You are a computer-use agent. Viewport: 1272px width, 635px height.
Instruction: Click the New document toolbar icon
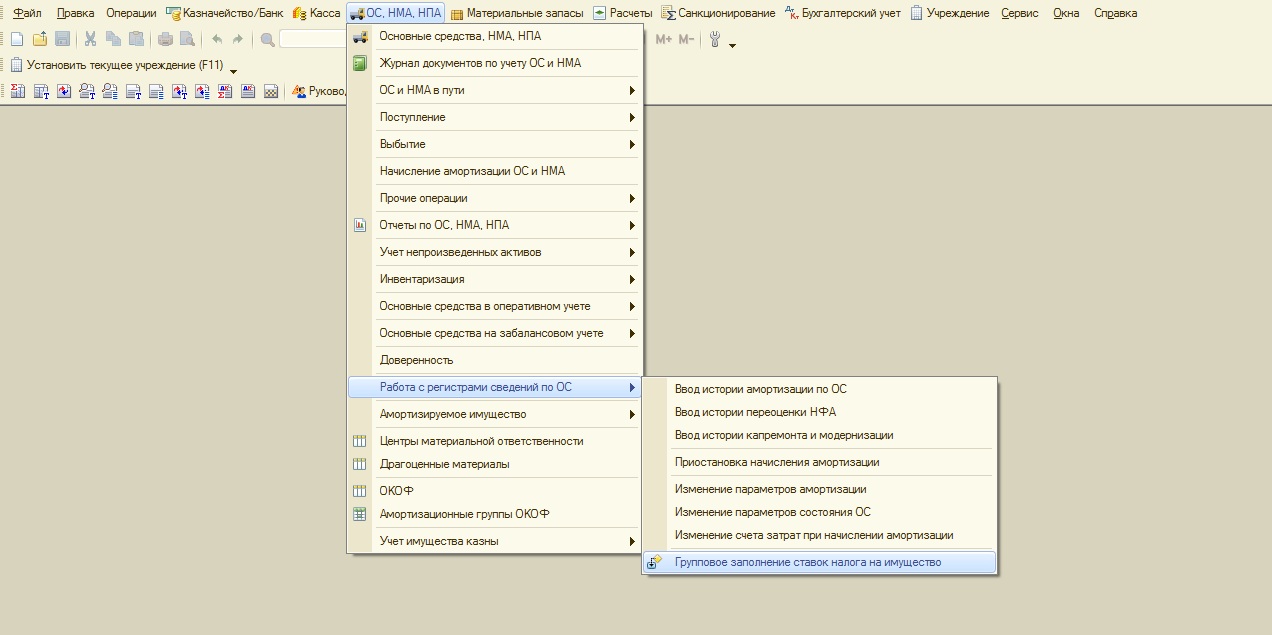tap(16, 39)
